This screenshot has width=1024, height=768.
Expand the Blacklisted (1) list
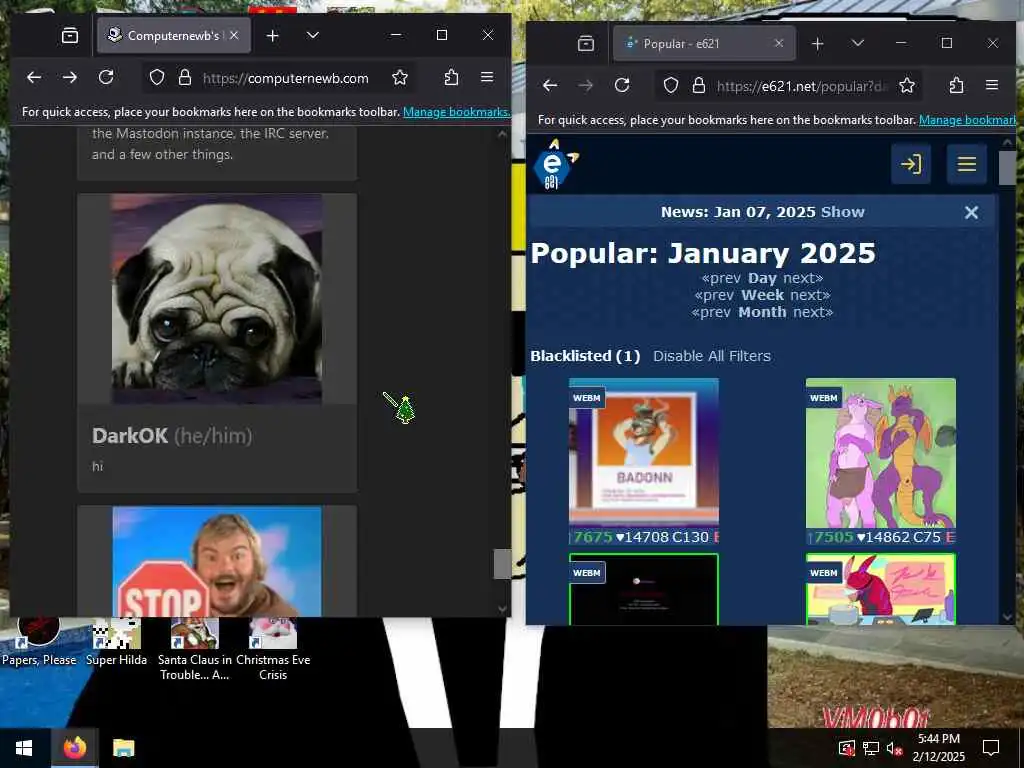[585, 356]
